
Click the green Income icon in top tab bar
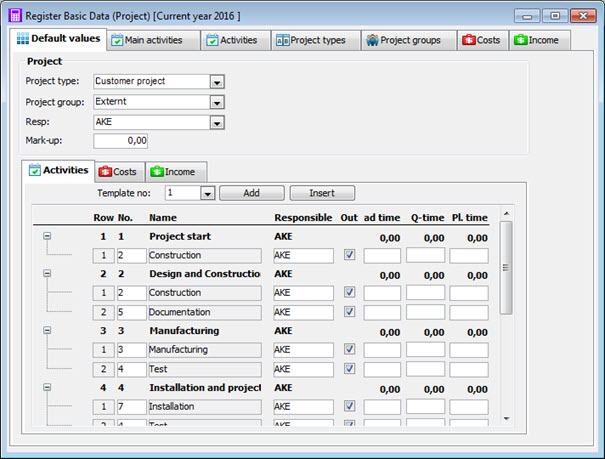[520, 40]
